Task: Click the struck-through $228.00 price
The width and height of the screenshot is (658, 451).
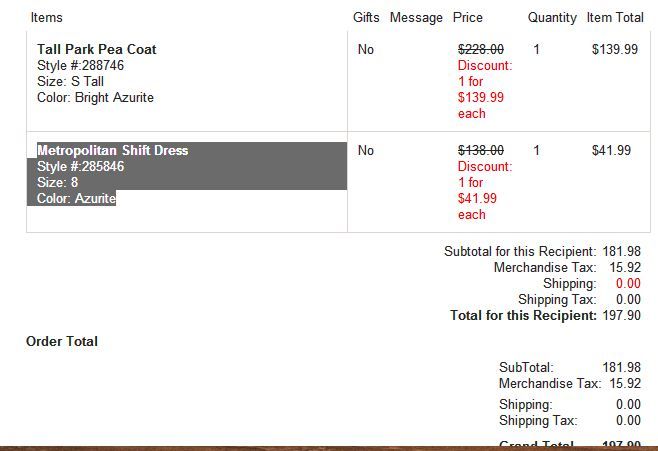Action: 481,49
